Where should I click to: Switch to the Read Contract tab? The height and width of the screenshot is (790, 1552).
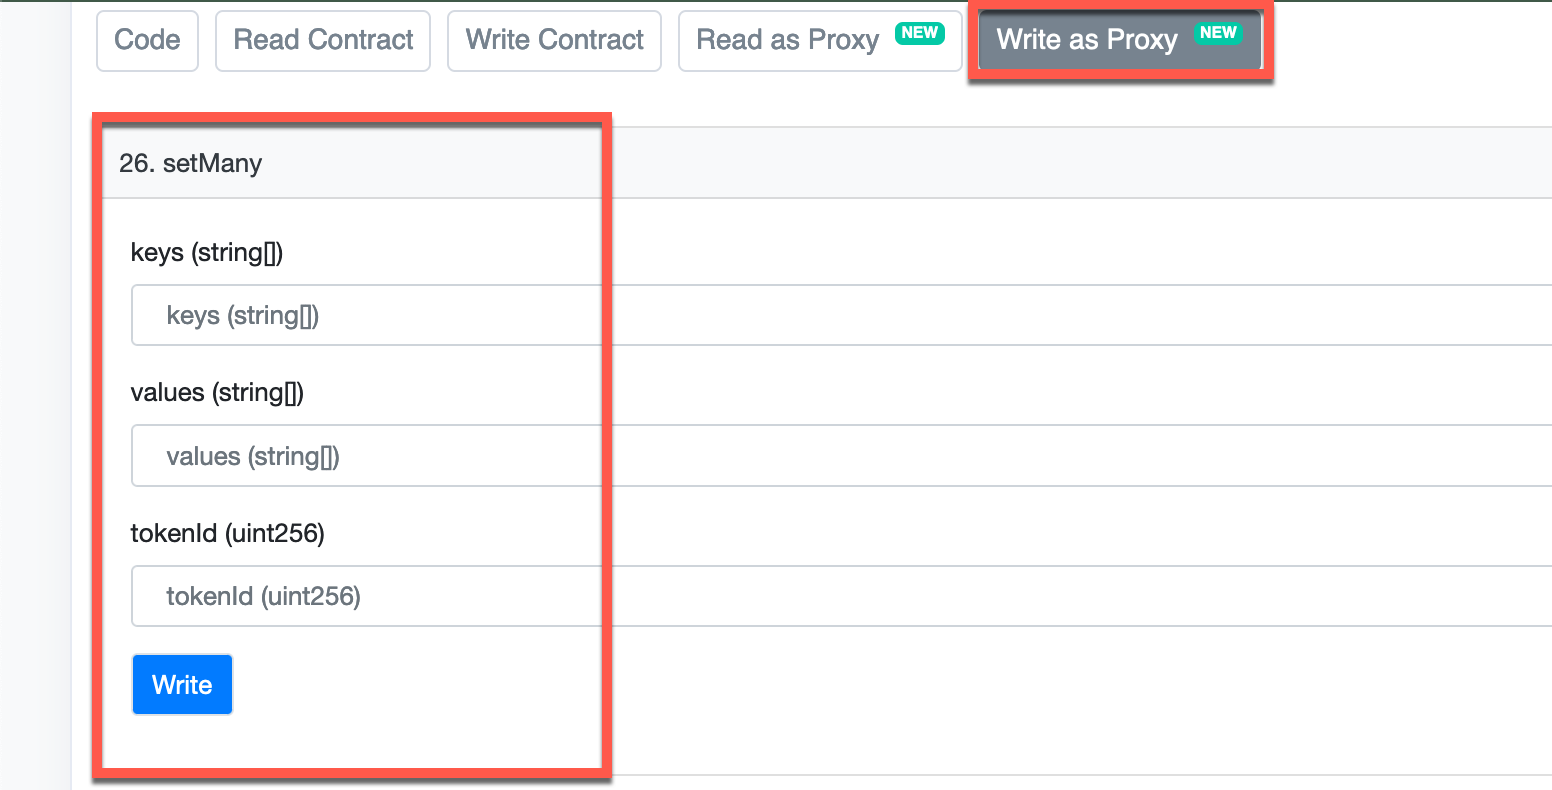(x=323, y=40)
